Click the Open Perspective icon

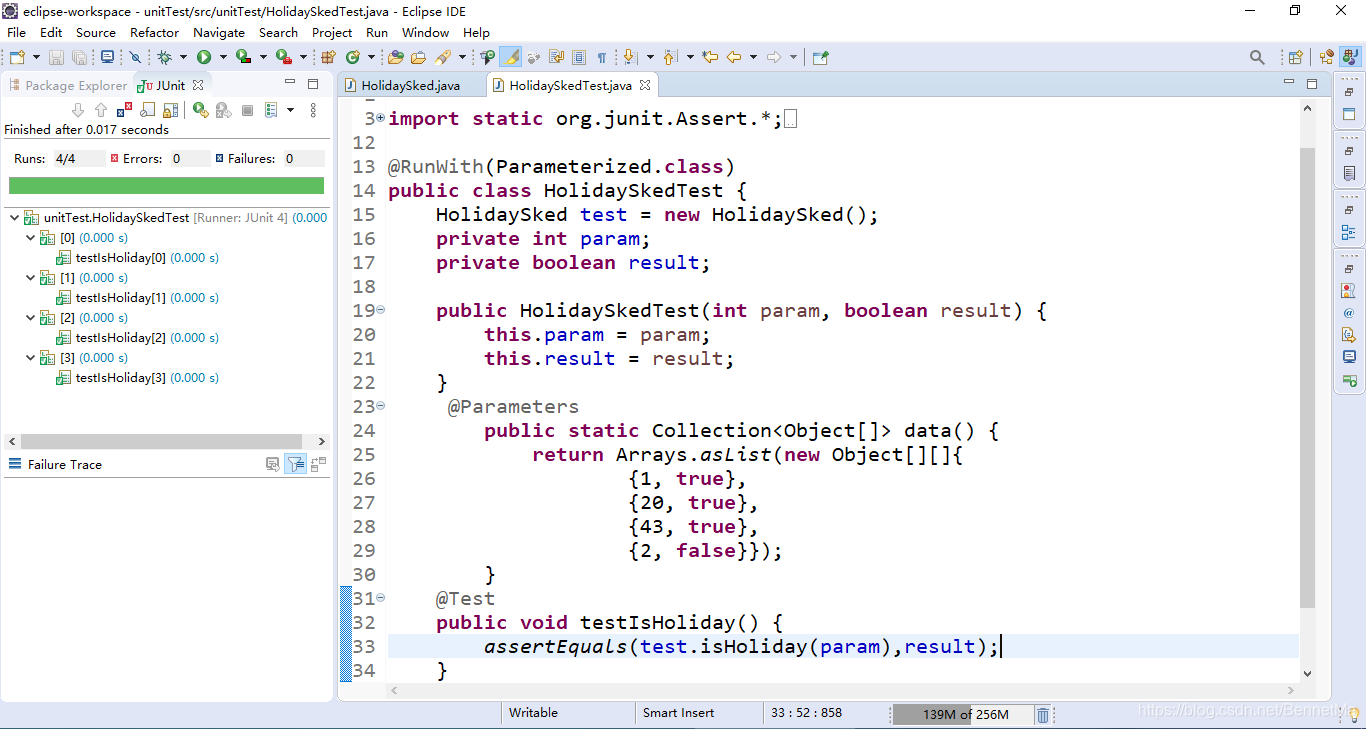[1296, 58]
